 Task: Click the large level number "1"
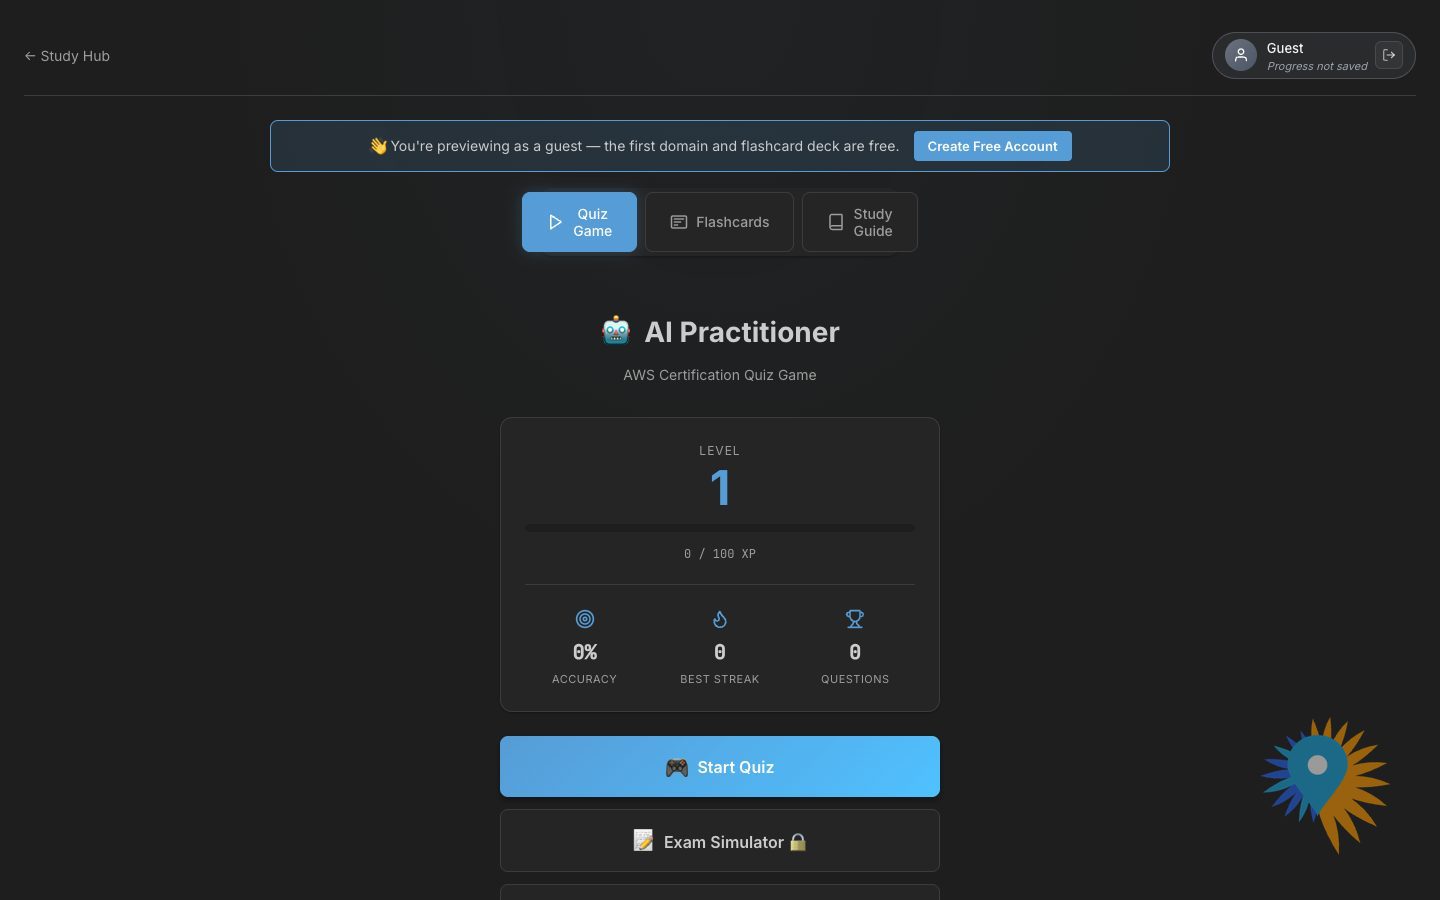pyautogui.click(x=720, y=488)
